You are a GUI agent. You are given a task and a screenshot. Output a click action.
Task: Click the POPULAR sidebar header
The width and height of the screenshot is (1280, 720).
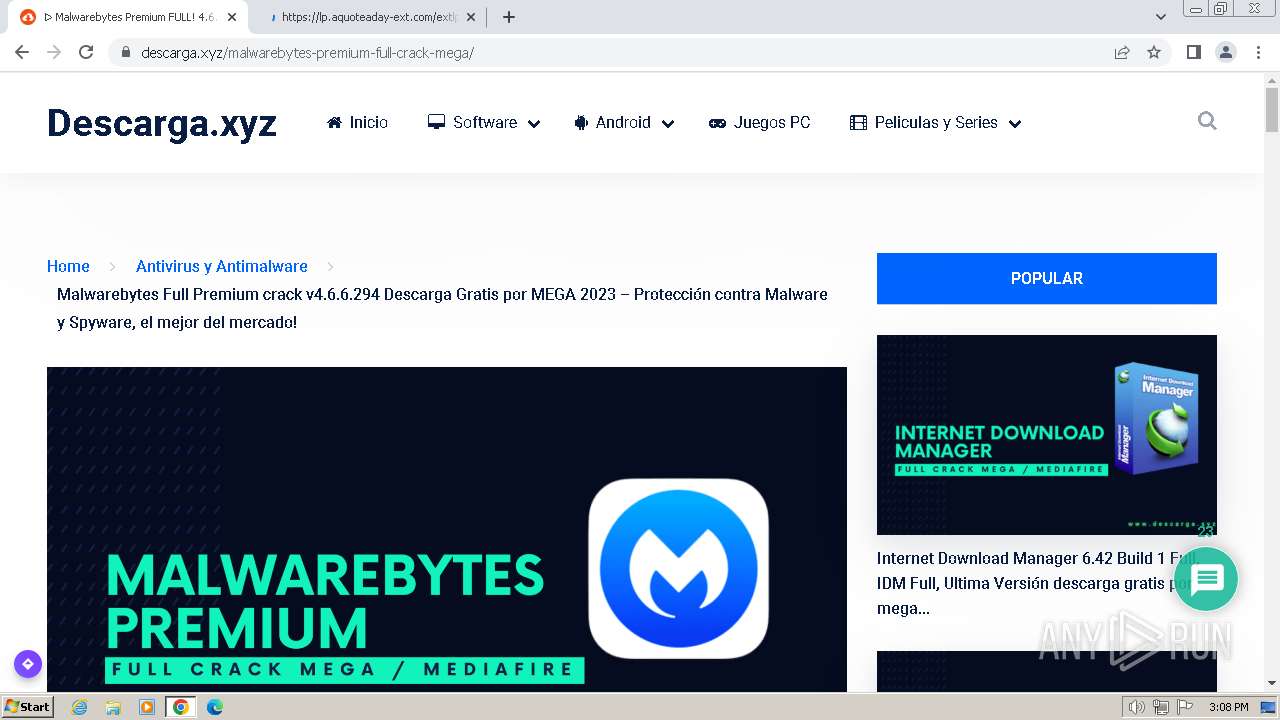tap(1047, 278)
